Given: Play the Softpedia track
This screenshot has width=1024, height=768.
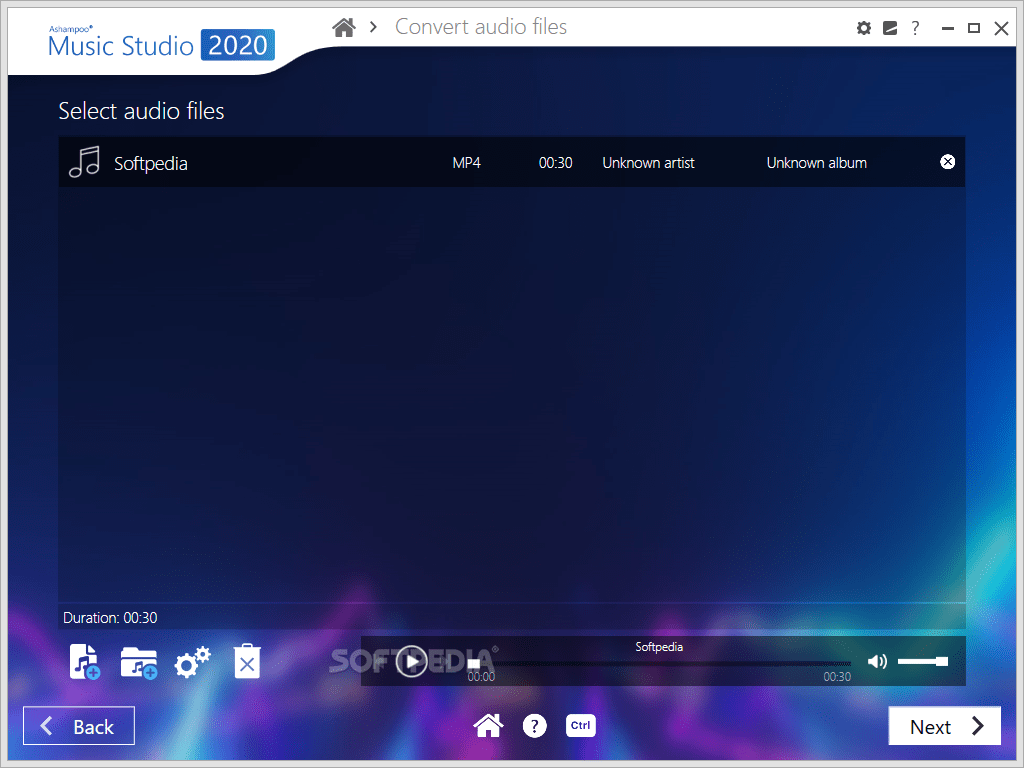Looking at the screenshot, I should point(411,662).
